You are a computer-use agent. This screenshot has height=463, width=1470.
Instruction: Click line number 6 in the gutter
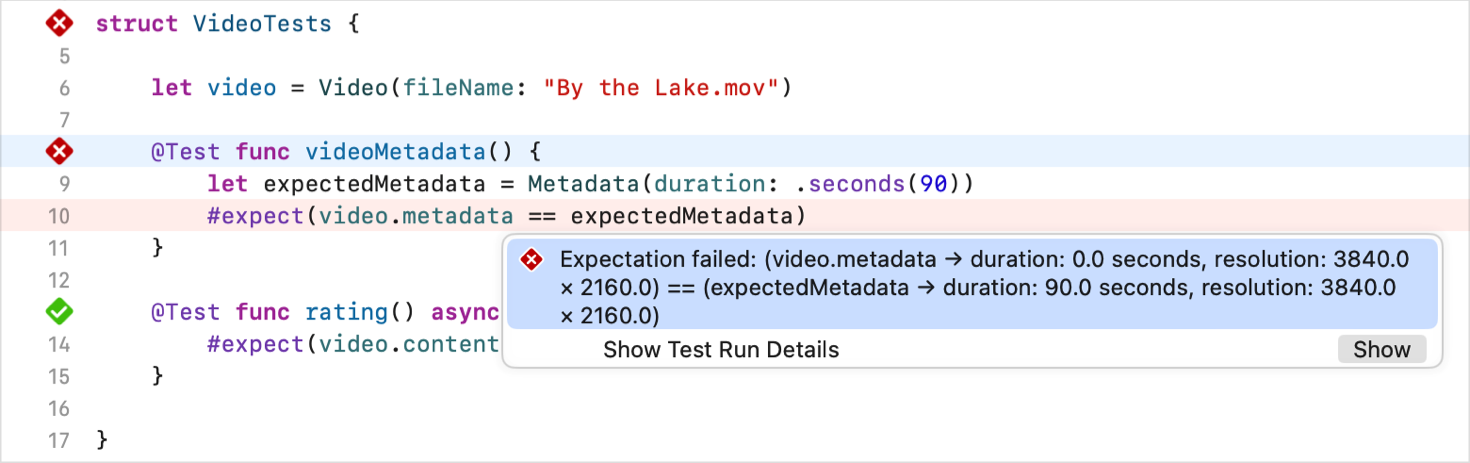coord(64,88)
